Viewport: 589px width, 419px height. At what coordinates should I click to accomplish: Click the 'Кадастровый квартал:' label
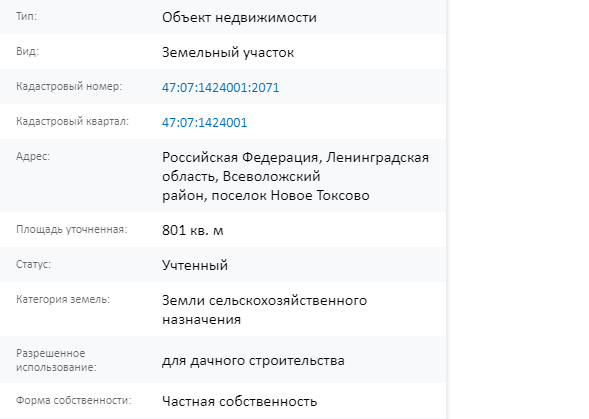coord(72,121)
